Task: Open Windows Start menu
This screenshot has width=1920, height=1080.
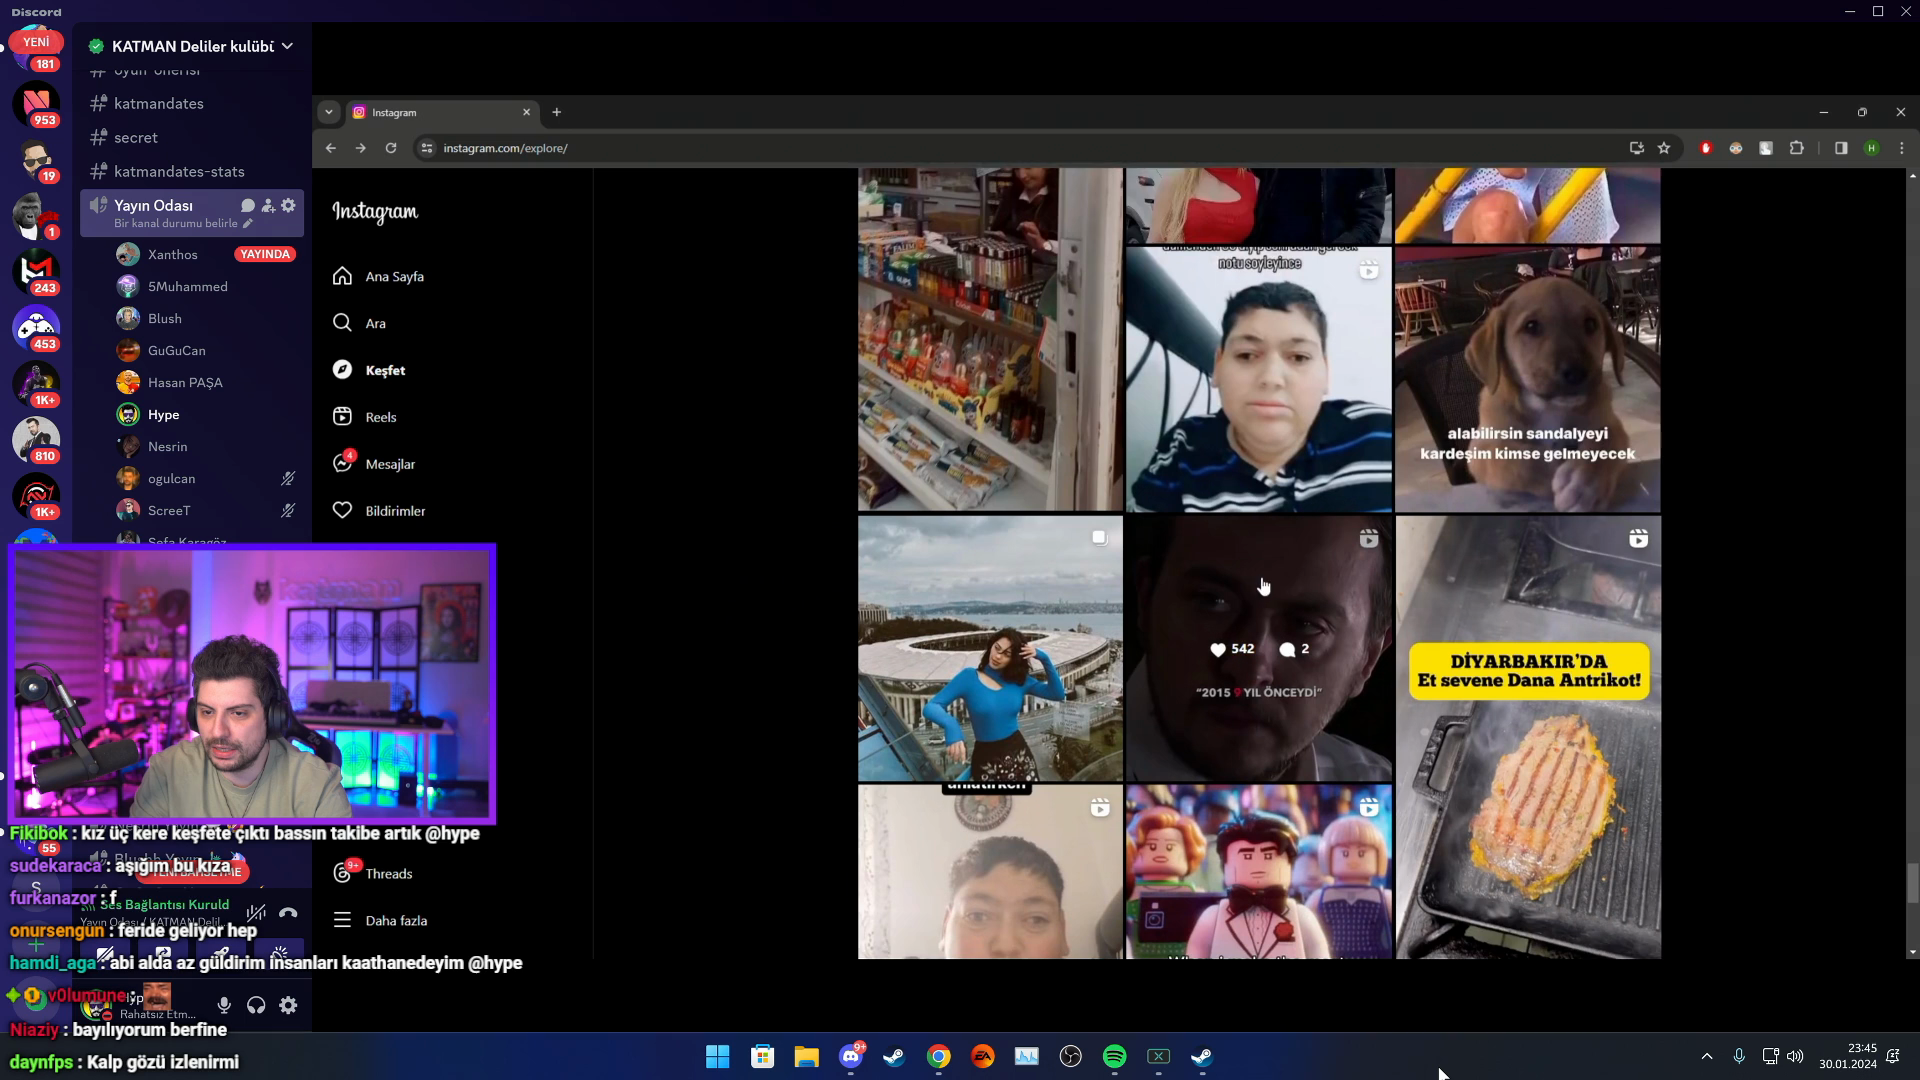Action: 718,1056
